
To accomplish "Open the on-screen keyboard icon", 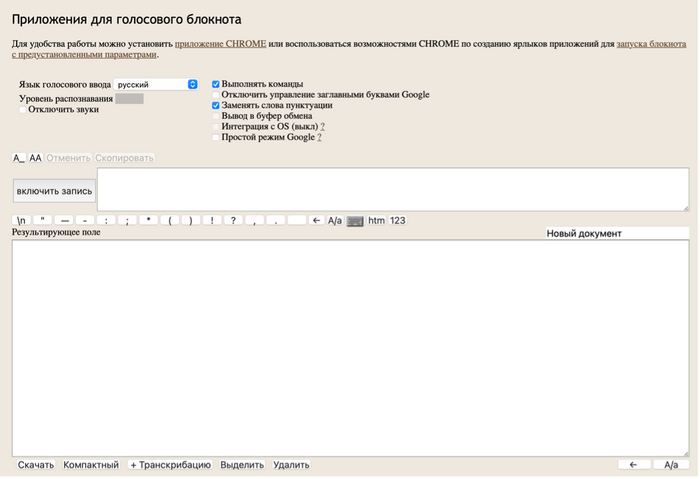I will point(355,221).
